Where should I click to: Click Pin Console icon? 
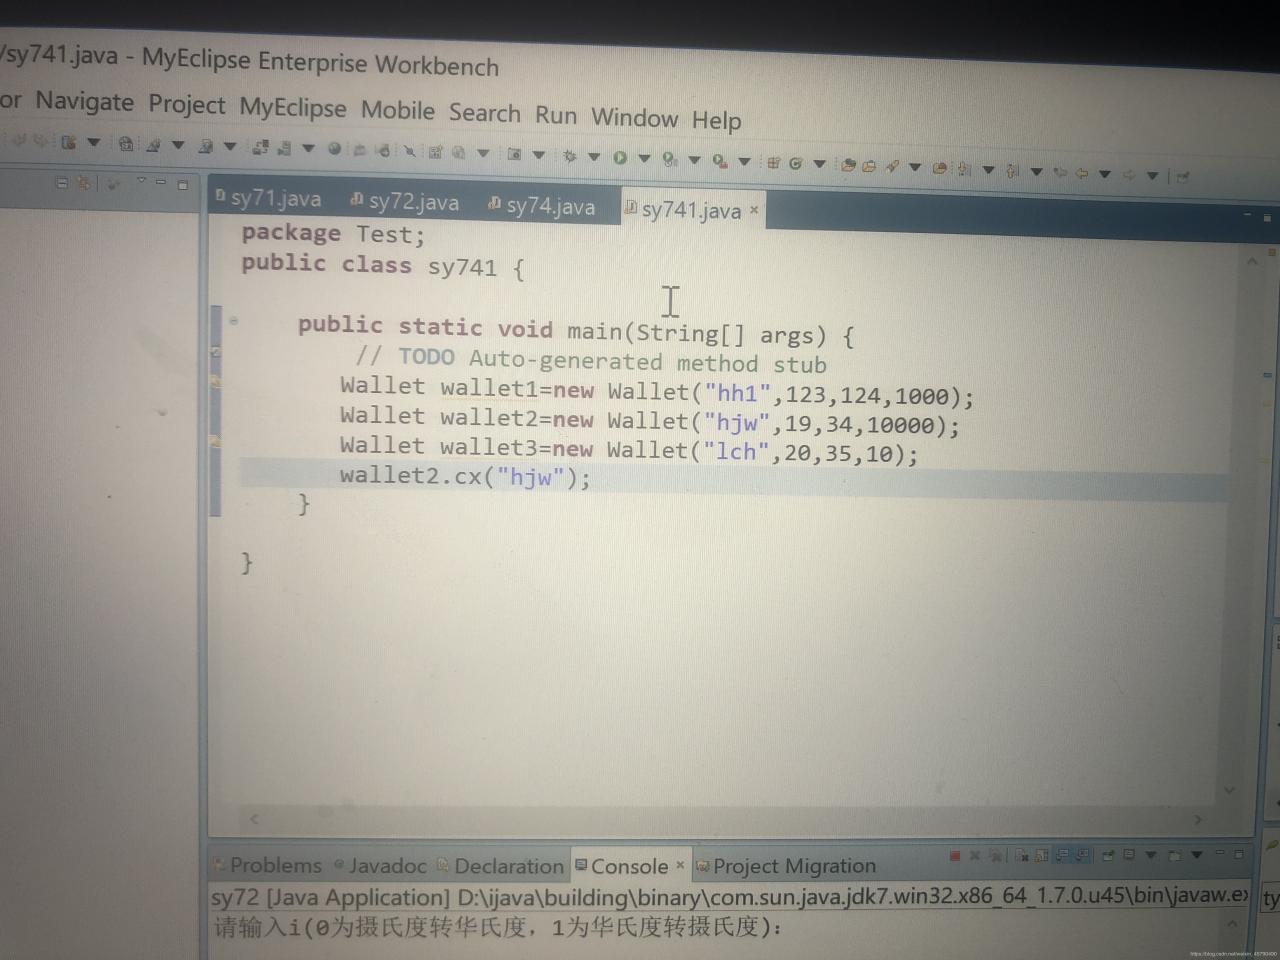point(1108,856)
